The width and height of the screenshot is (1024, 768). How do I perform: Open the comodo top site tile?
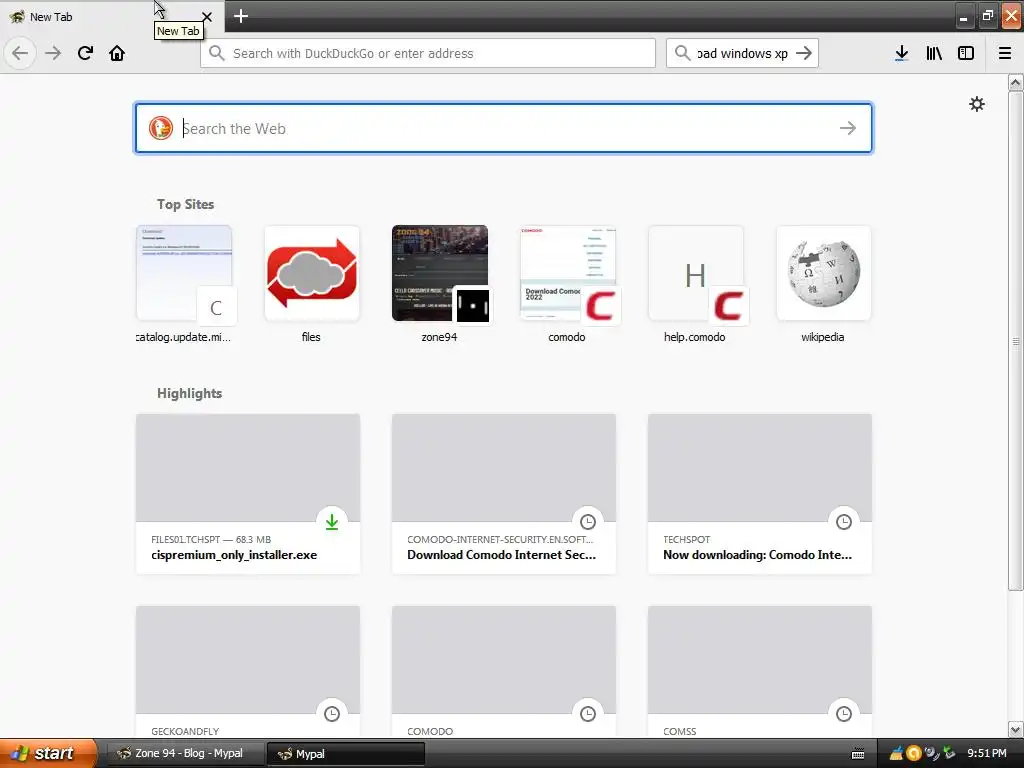[x=568, y=285]
